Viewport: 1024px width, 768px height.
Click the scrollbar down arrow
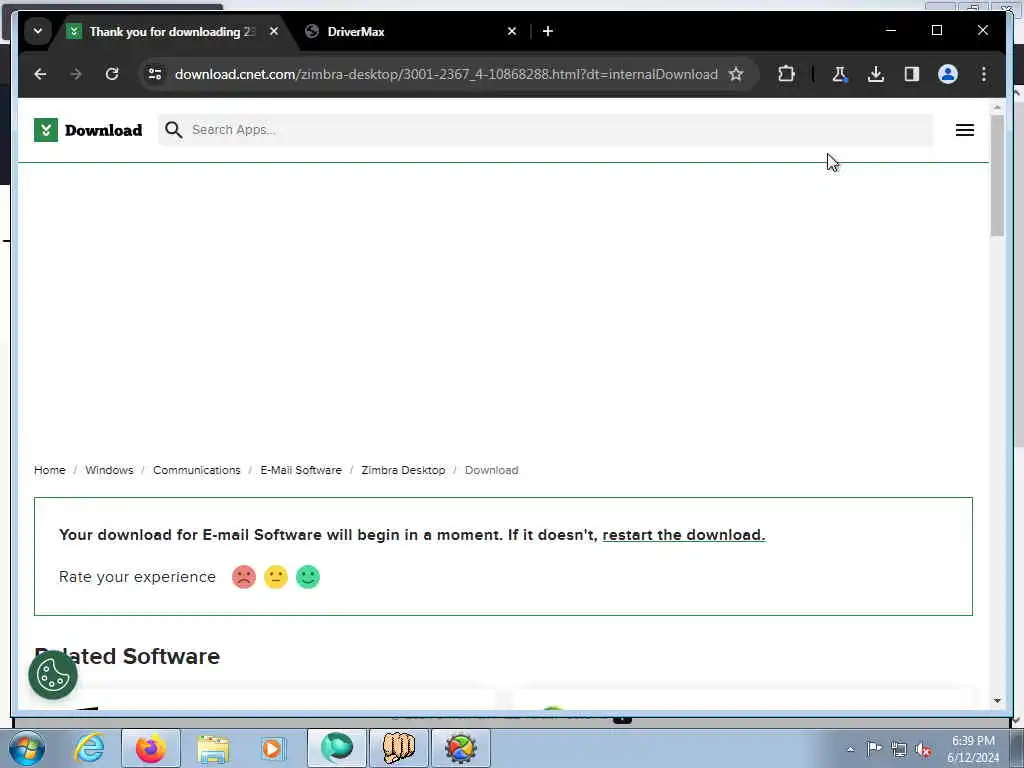[x=997, y=701]
